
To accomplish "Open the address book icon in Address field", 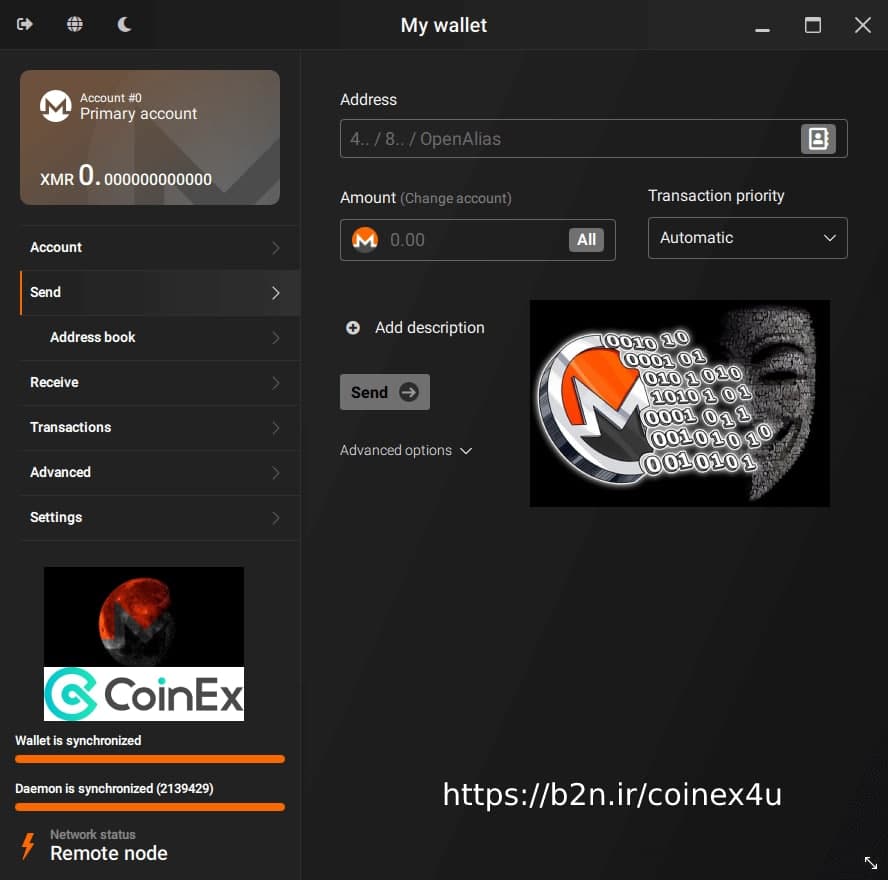I will pos(818,139).
